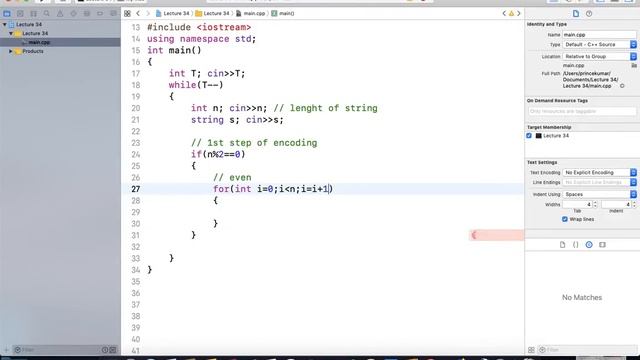Show the File Template library
The height and width of the screenshot is (360, 640).
(562, 244)
